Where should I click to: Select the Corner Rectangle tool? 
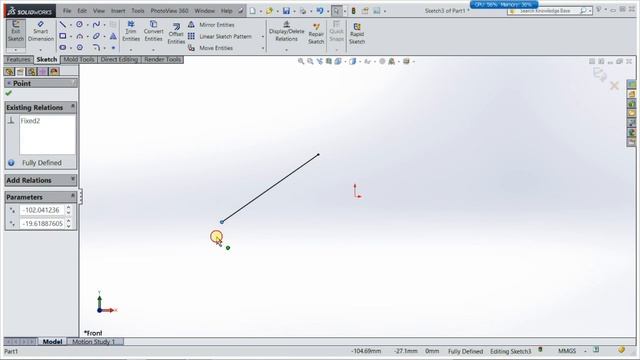62,36
